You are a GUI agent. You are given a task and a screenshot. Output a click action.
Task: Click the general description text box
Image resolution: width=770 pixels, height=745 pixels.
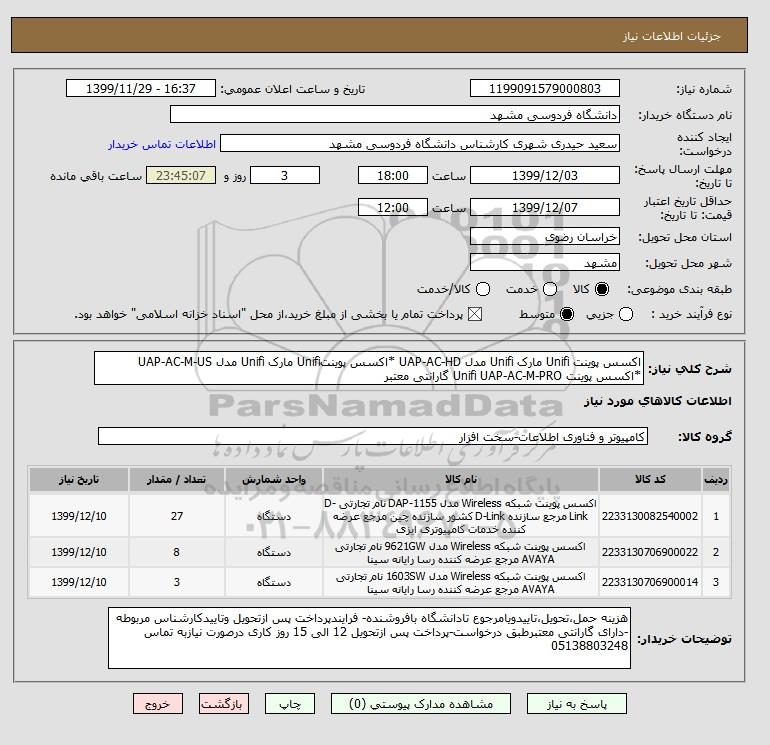coord(369,368)
